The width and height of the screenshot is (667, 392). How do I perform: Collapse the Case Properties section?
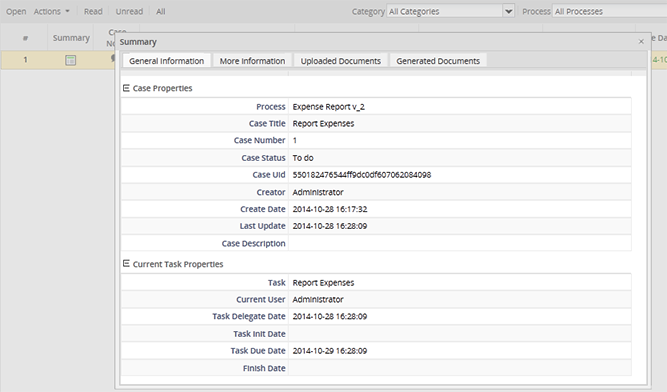(126, 88)
